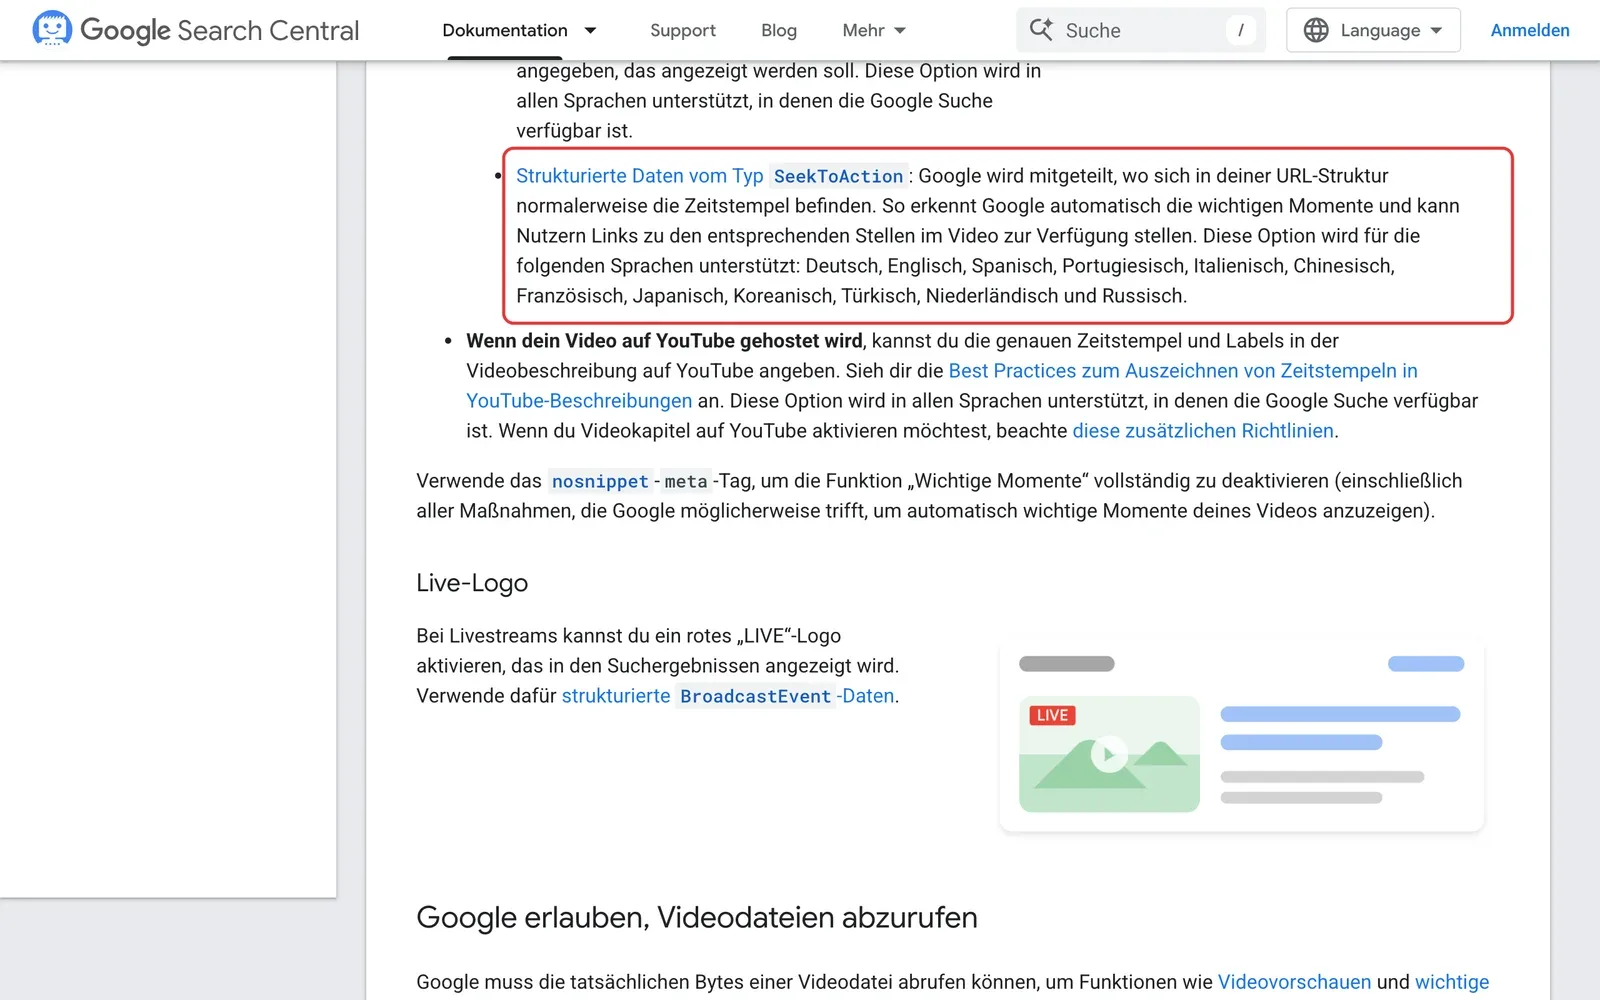Expand the Dokumentation dropdown arrow
The height and width of the screenshot is (1000, 1600).
[590, 30]
